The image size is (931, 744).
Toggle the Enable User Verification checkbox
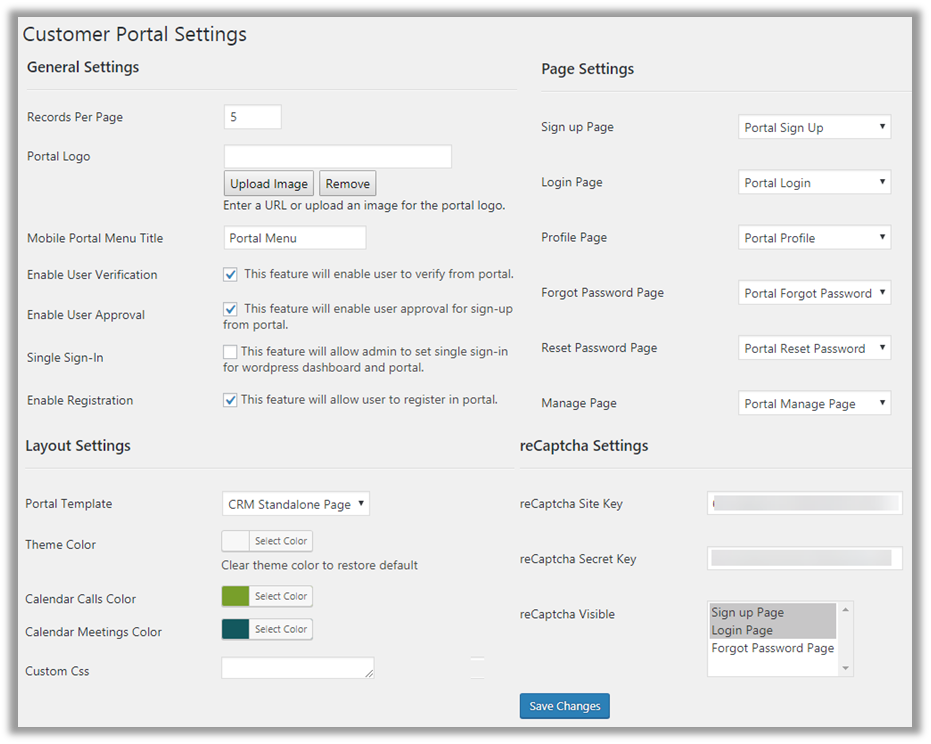231,274
